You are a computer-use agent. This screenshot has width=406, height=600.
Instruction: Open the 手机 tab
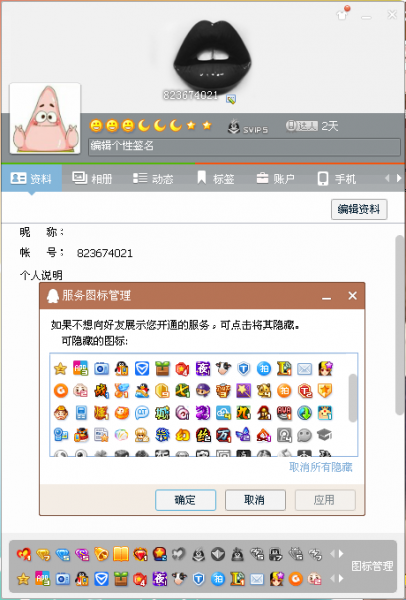[337, 178]
